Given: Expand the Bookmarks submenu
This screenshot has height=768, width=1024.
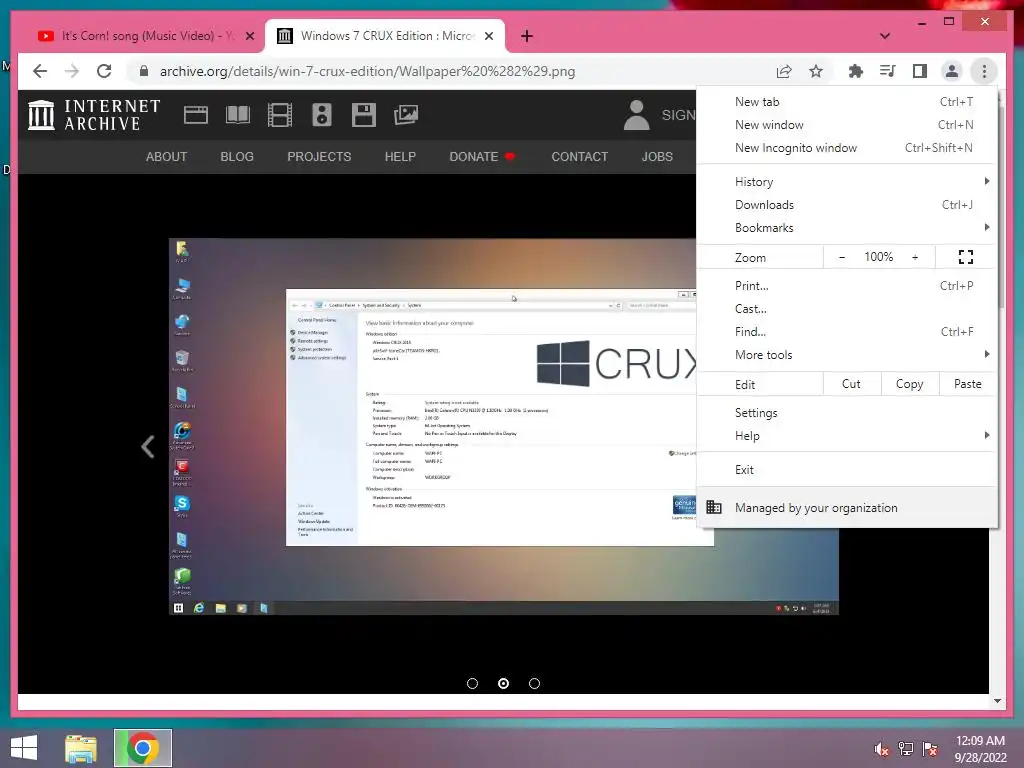Looking at the screenshot, I should 847,228.
